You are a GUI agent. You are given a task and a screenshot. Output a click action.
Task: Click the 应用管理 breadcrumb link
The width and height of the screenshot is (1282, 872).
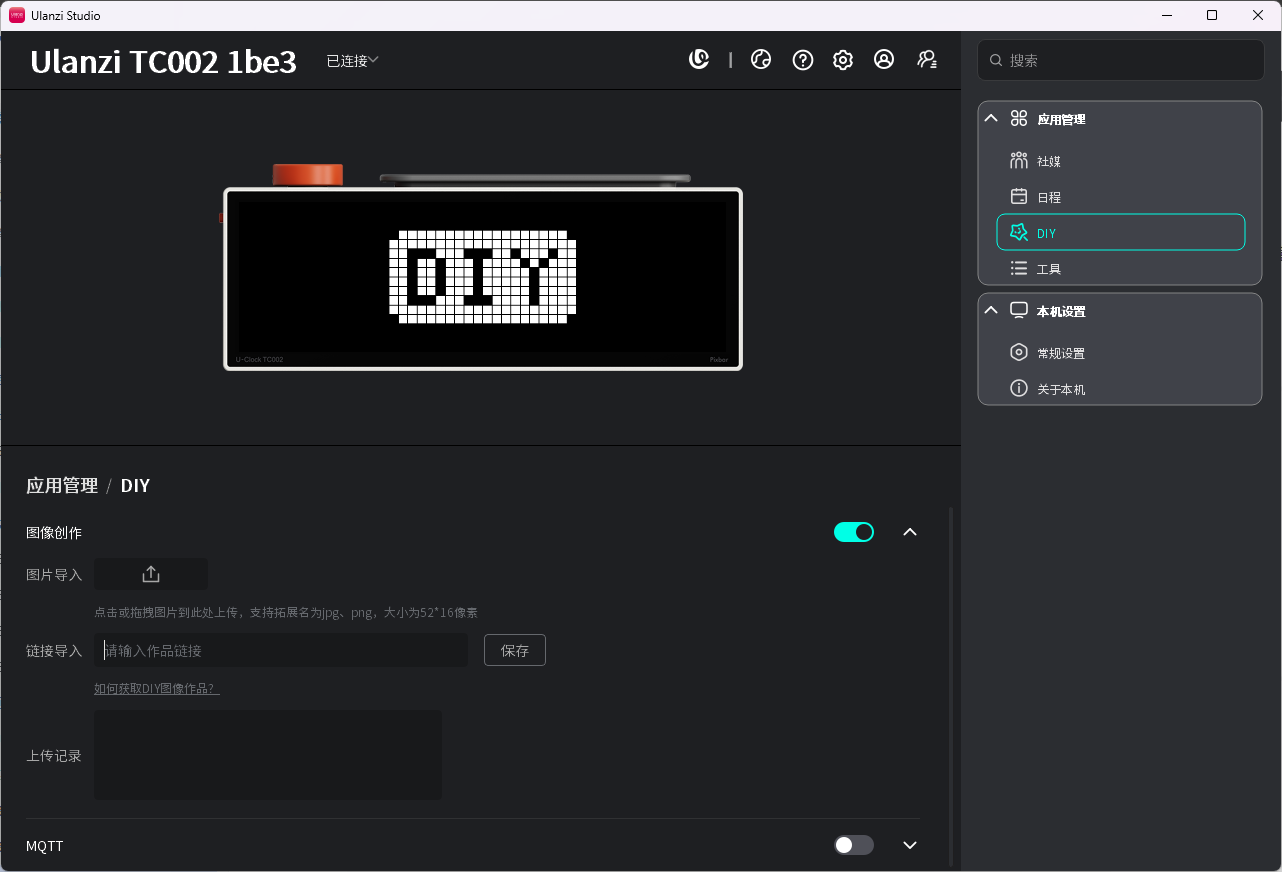62,486
